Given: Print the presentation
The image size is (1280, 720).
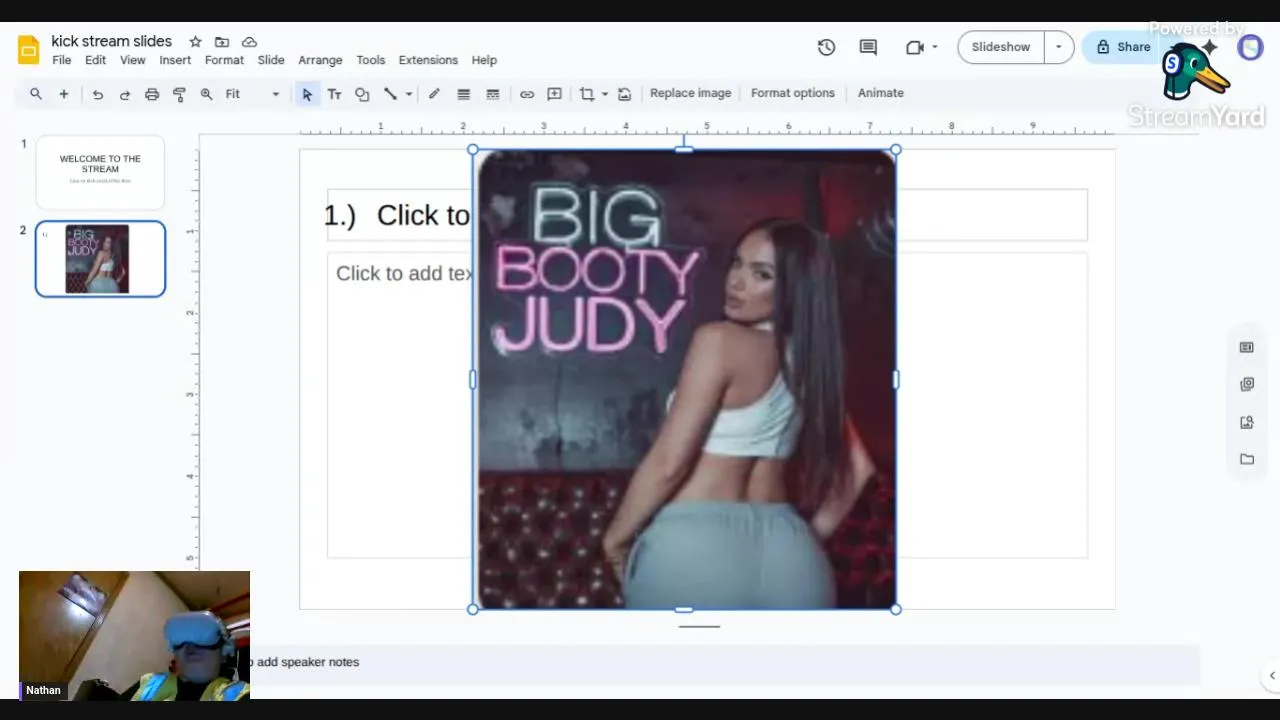Looking at the screenshot, I should [x=152, y=94].
